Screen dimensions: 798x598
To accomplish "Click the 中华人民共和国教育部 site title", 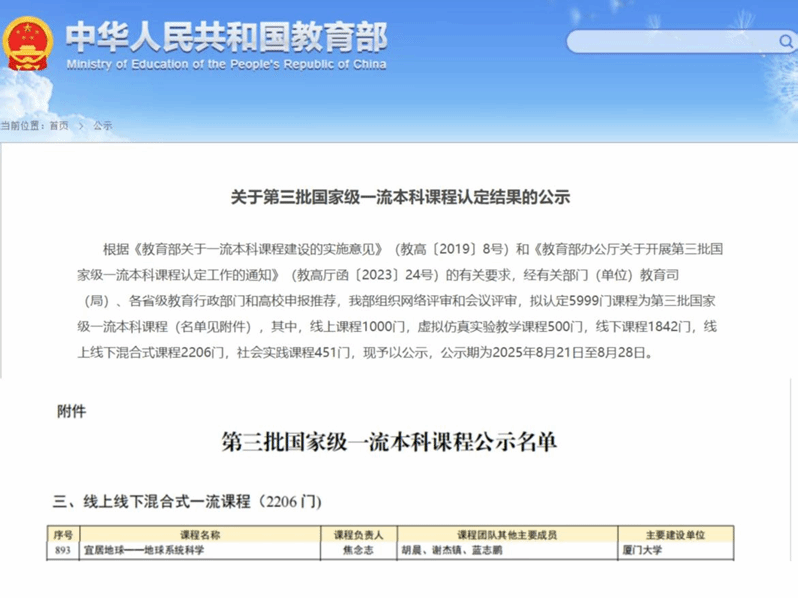I will coord(226,35).
